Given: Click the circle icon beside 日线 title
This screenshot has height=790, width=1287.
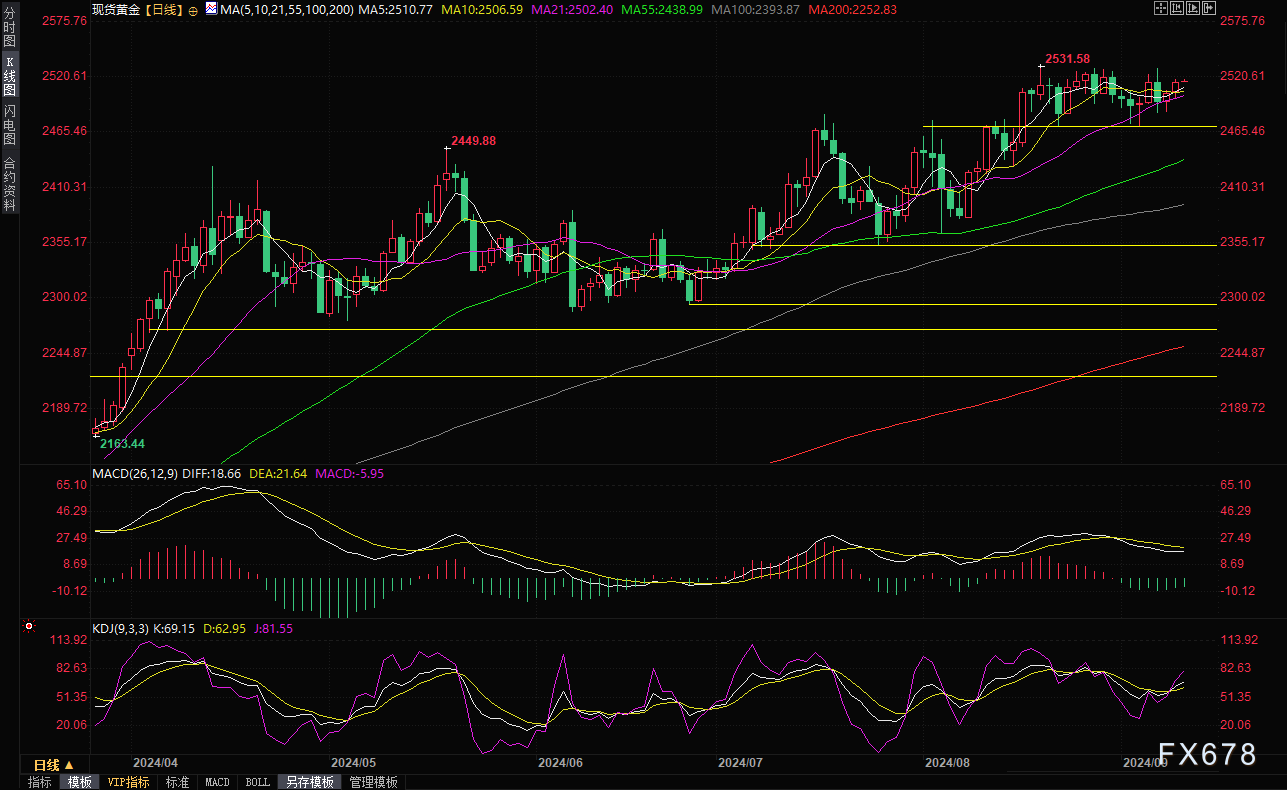Looking at the screenshot, I should pyautogui.click(x=192, y=9).
